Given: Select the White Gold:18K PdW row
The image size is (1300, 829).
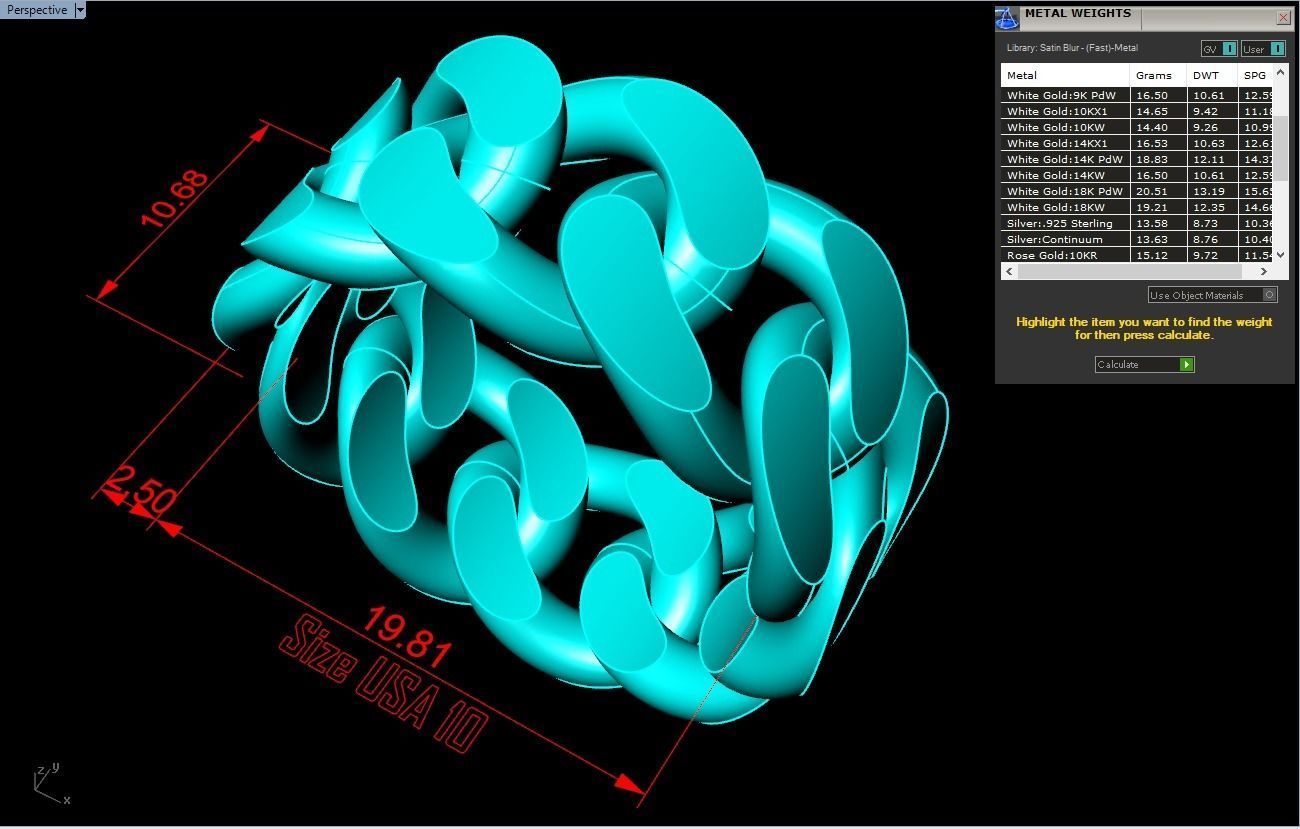Looking at the screenshot, I should point(1137,191).
